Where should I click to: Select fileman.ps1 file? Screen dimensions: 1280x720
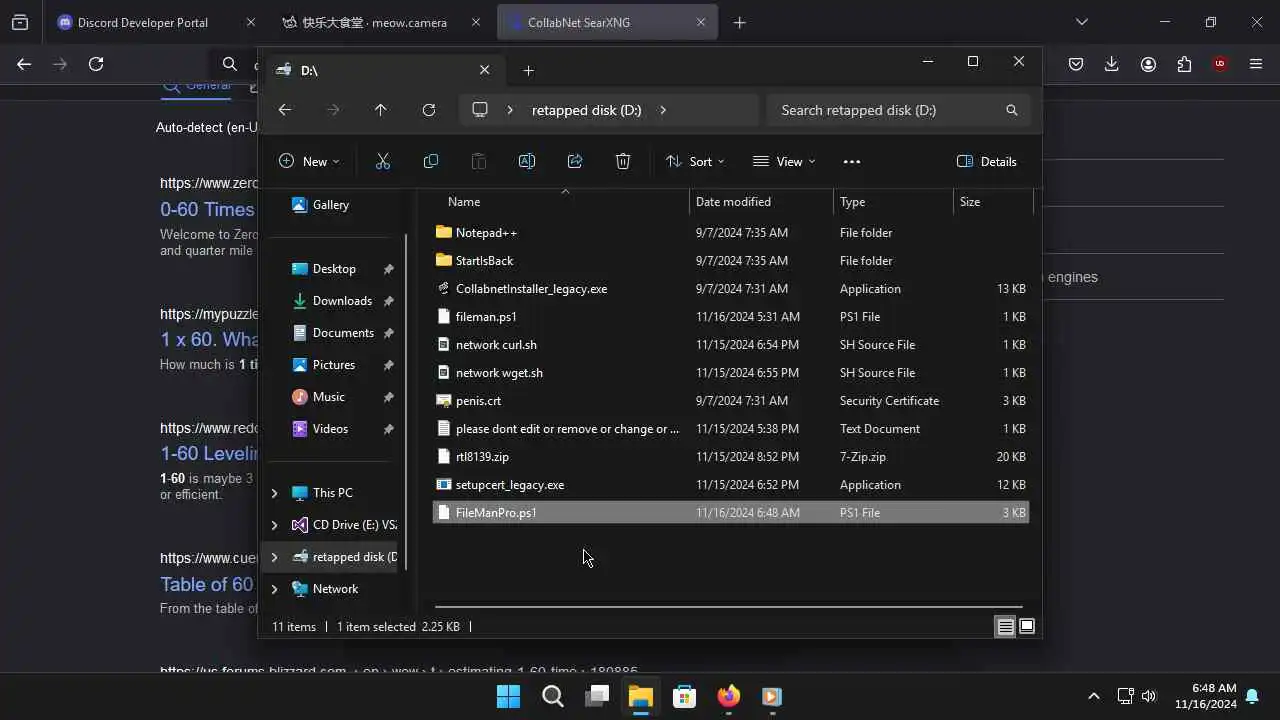[x=731, y=317]
